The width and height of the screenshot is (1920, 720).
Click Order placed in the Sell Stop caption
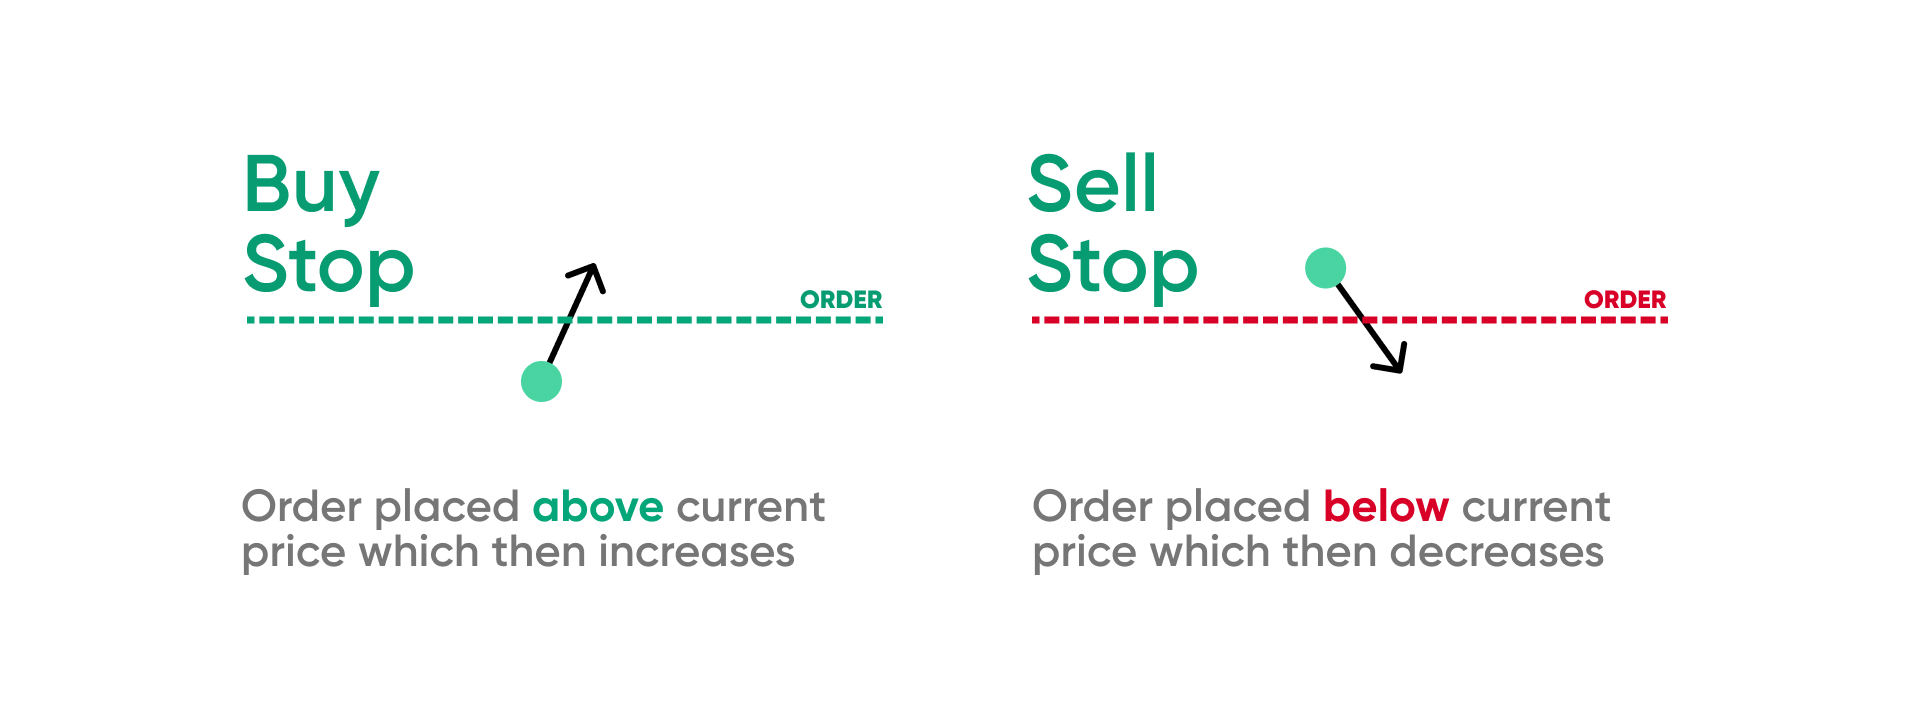(x=1171, y=508)
